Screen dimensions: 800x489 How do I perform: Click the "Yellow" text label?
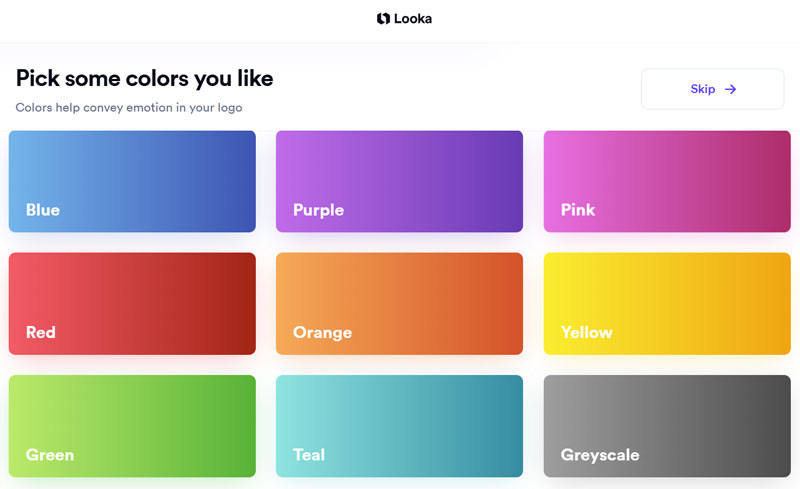[587, 332]
